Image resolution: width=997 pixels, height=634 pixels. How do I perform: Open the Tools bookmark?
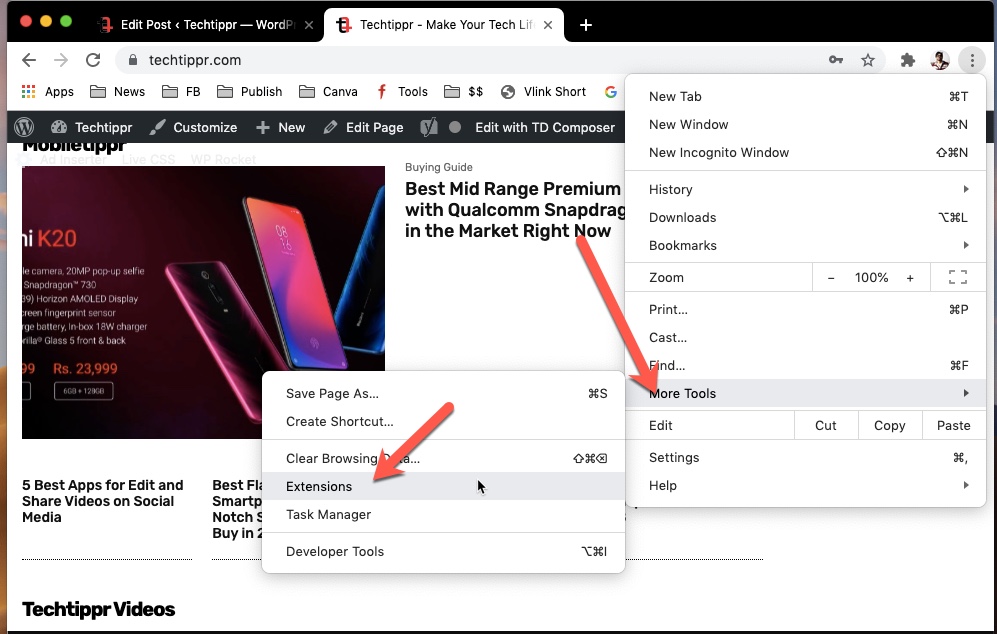click(x=402, y=92)
